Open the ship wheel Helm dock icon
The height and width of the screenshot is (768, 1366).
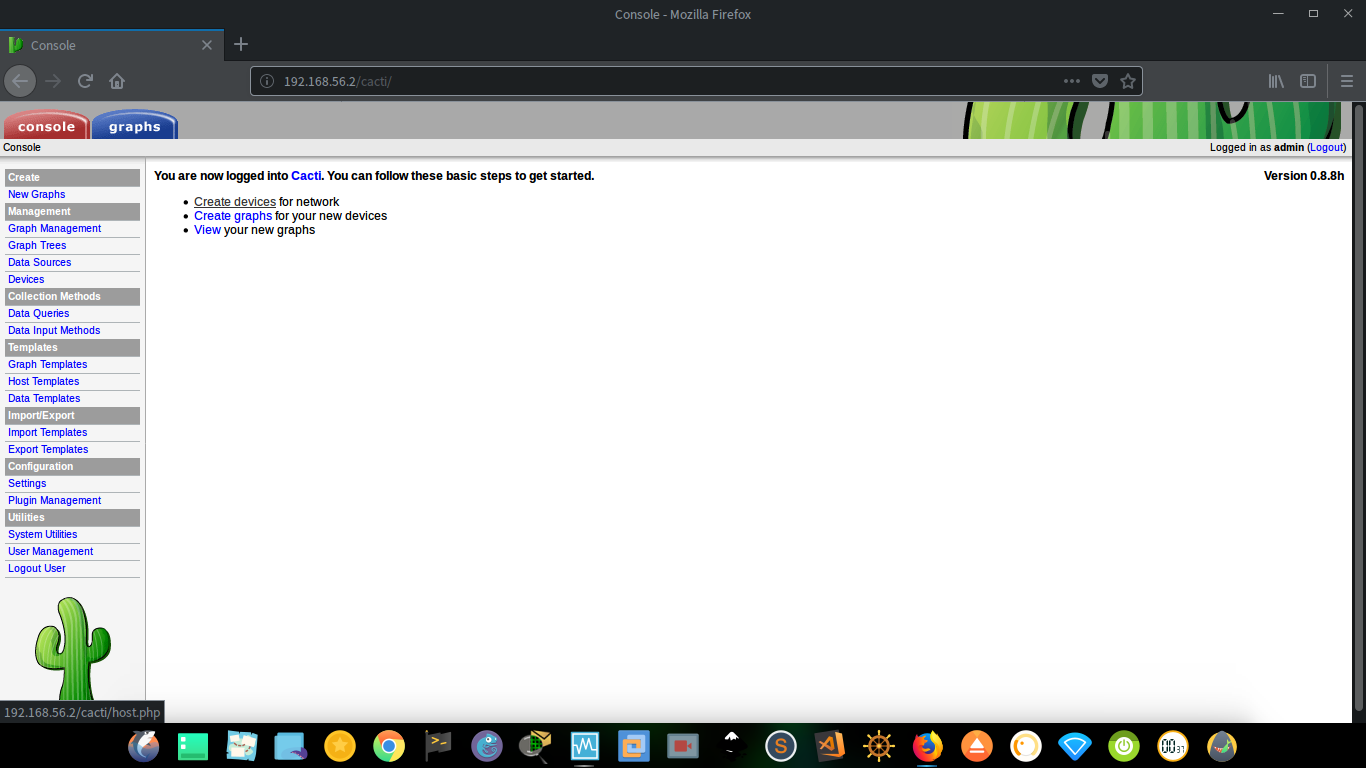[879, 746]
